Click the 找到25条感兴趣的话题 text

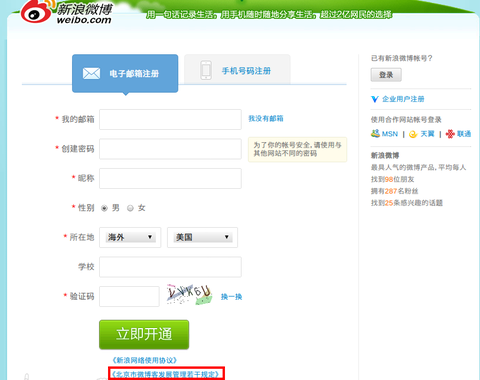pyautogui.click(x=407, y=203)
